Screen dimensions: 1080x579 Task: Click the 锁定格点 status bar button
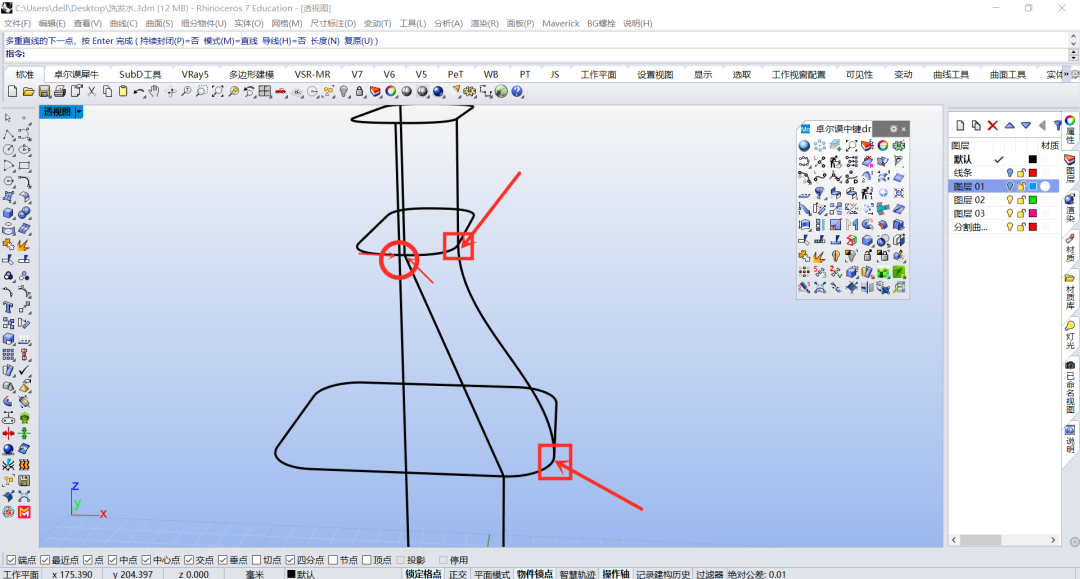point(423,574)
